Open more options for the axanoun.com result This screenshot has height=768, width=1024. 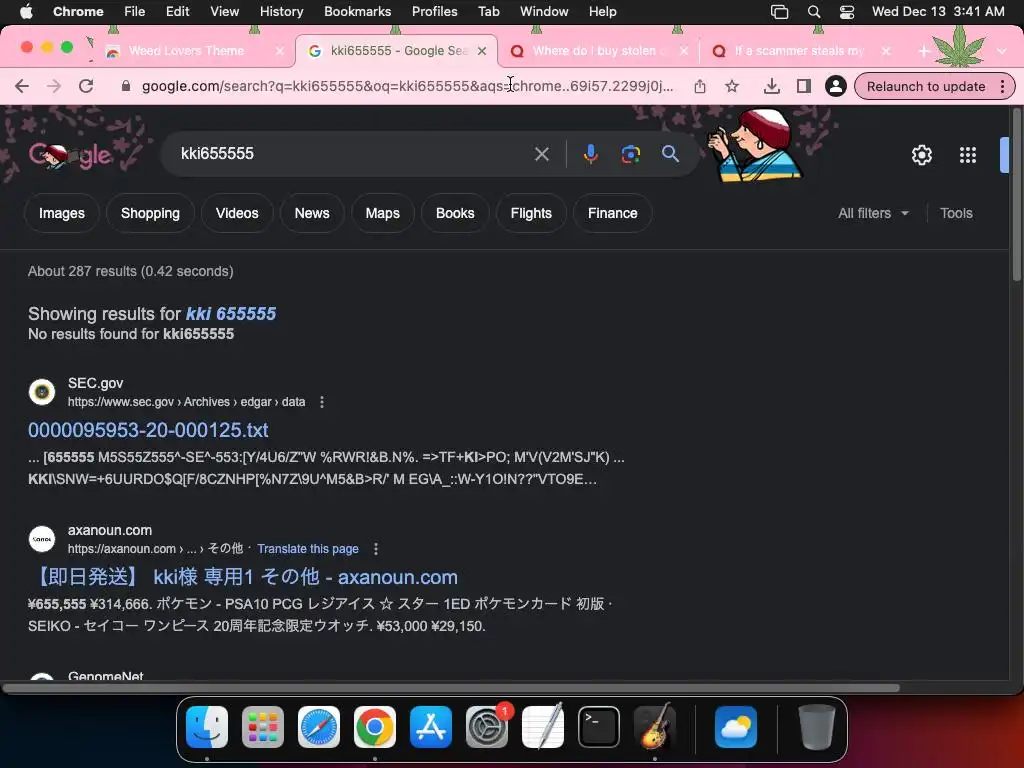pyautogui.click(x=376, y=549)
